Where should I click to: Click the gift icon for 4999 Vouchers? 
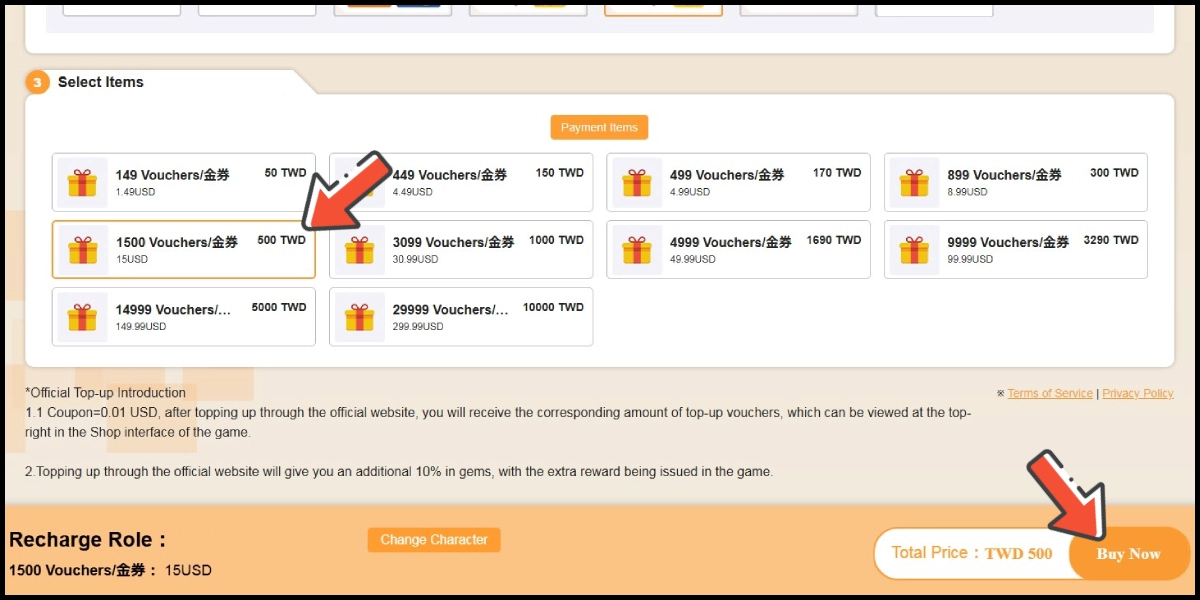[x=637, y=250]
